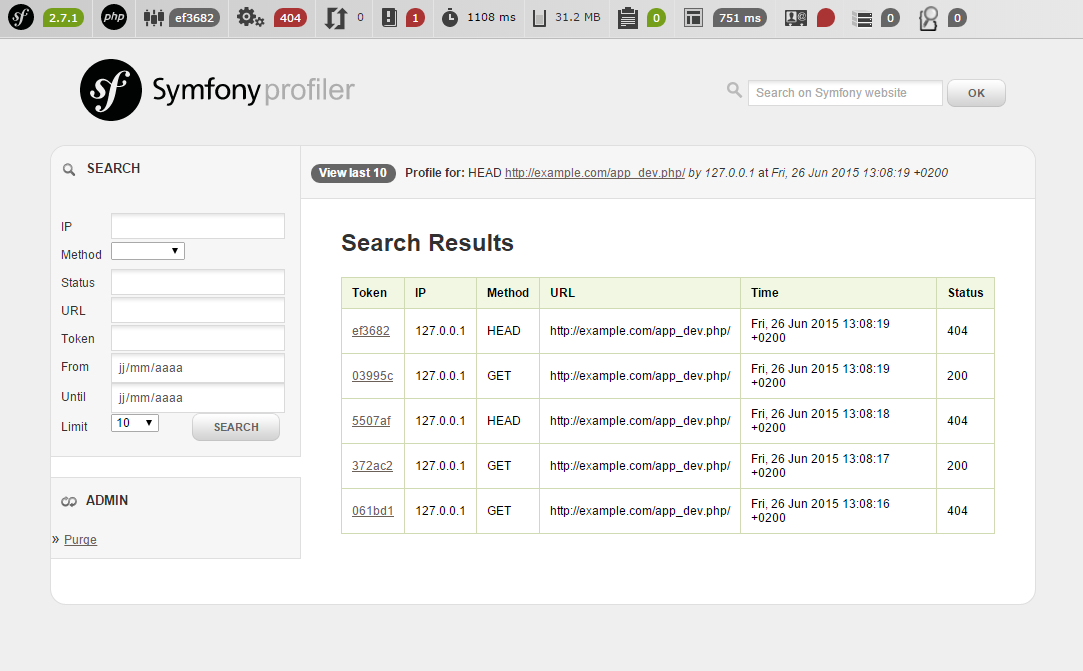Click the SEARCH submit button
The height and width of the screenshot is (671, 1083).
point(236,427)
